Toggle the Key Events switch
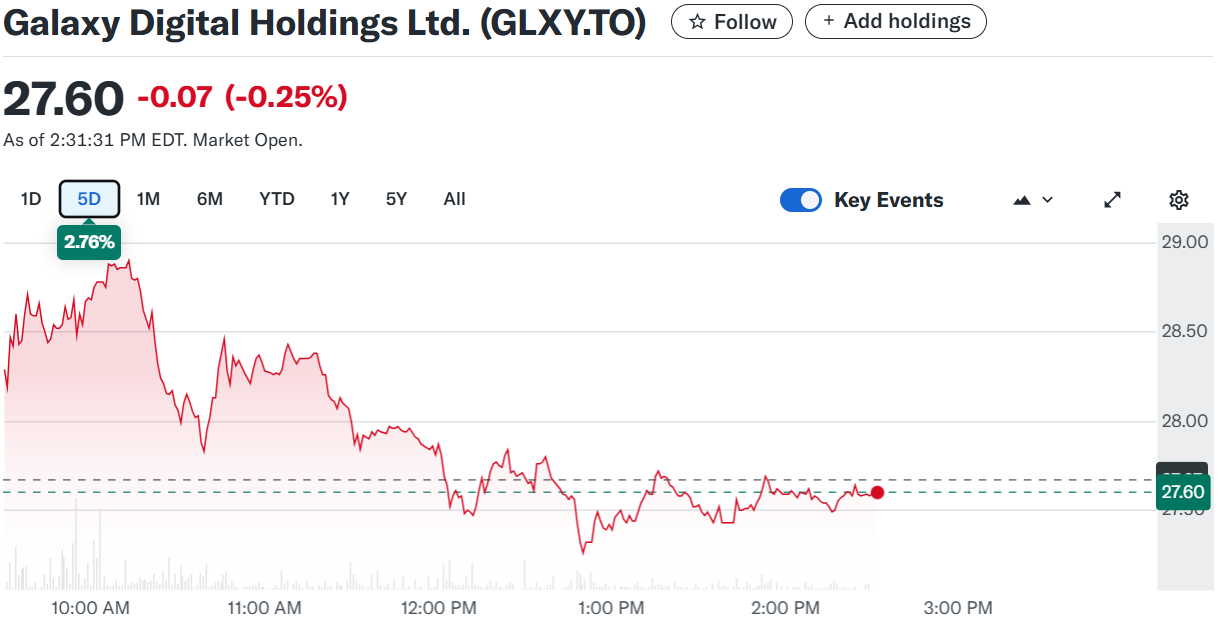The image size is (1228, 639). [x=800, y=200]
